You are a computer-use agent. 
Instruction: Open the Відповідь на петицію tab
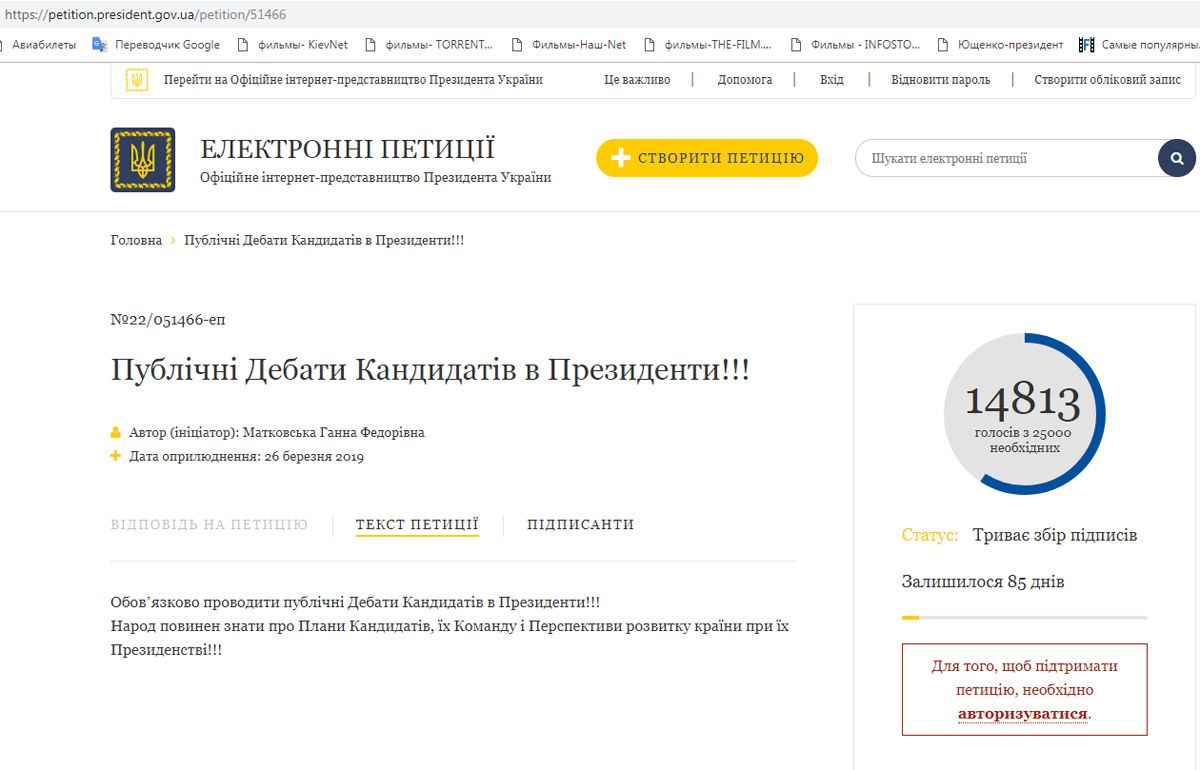(x=209, y=524)
